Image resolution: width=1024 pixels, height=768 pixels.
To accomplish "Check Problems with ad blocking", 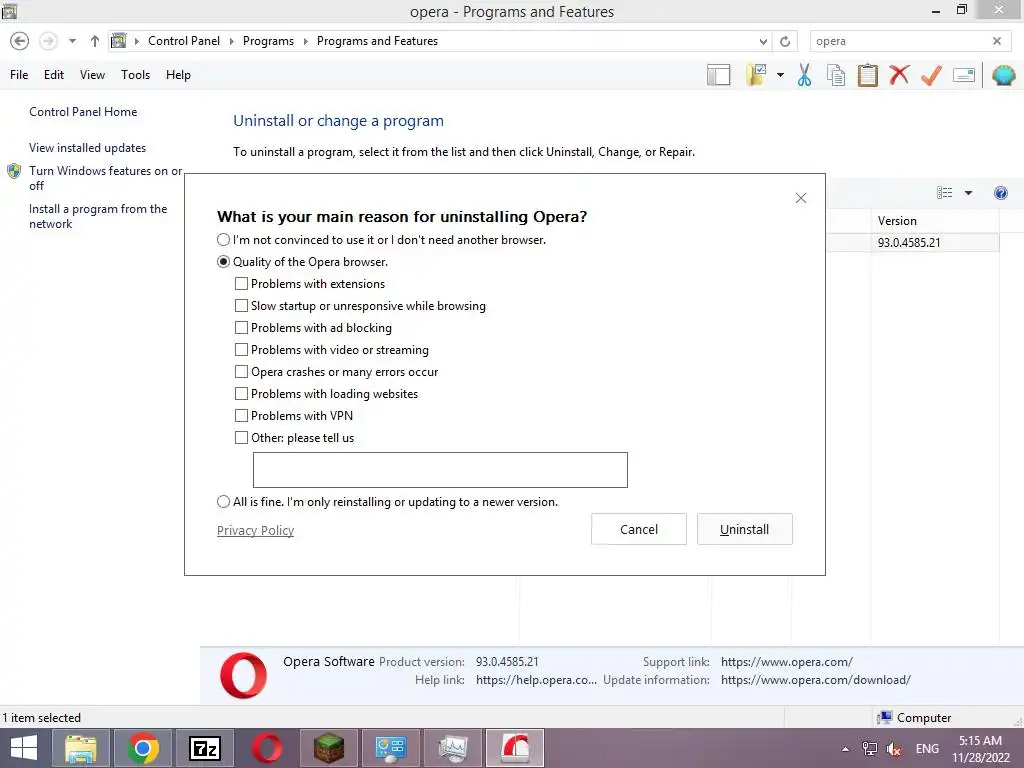I will pyautogui.click(x=241, y=328).
